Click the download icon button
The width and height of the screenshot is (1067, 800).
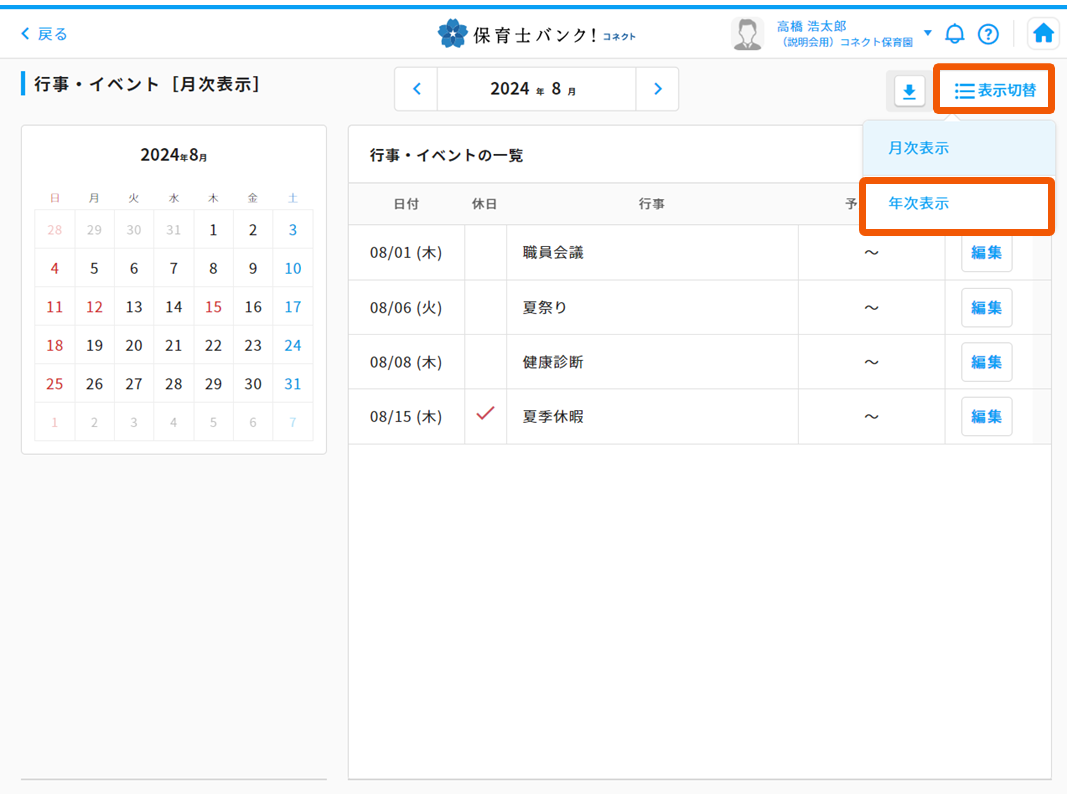909,92
